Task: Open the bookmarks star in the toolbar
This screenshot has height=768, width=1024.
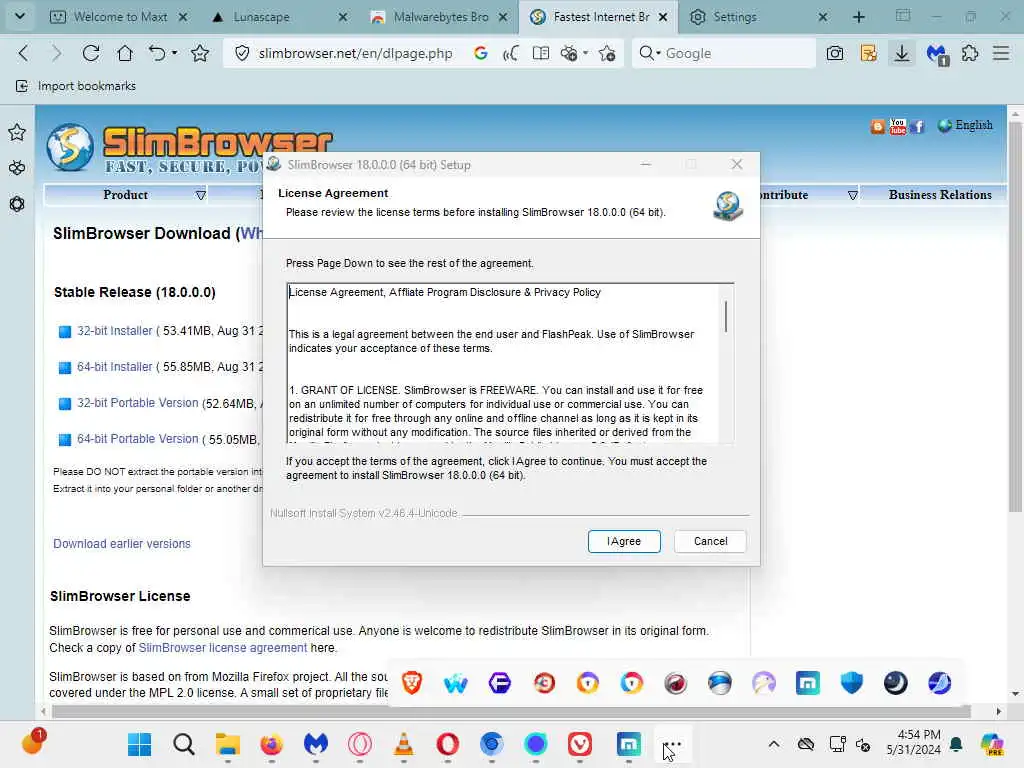Action: pyautogui.click(x=200, y=53)
